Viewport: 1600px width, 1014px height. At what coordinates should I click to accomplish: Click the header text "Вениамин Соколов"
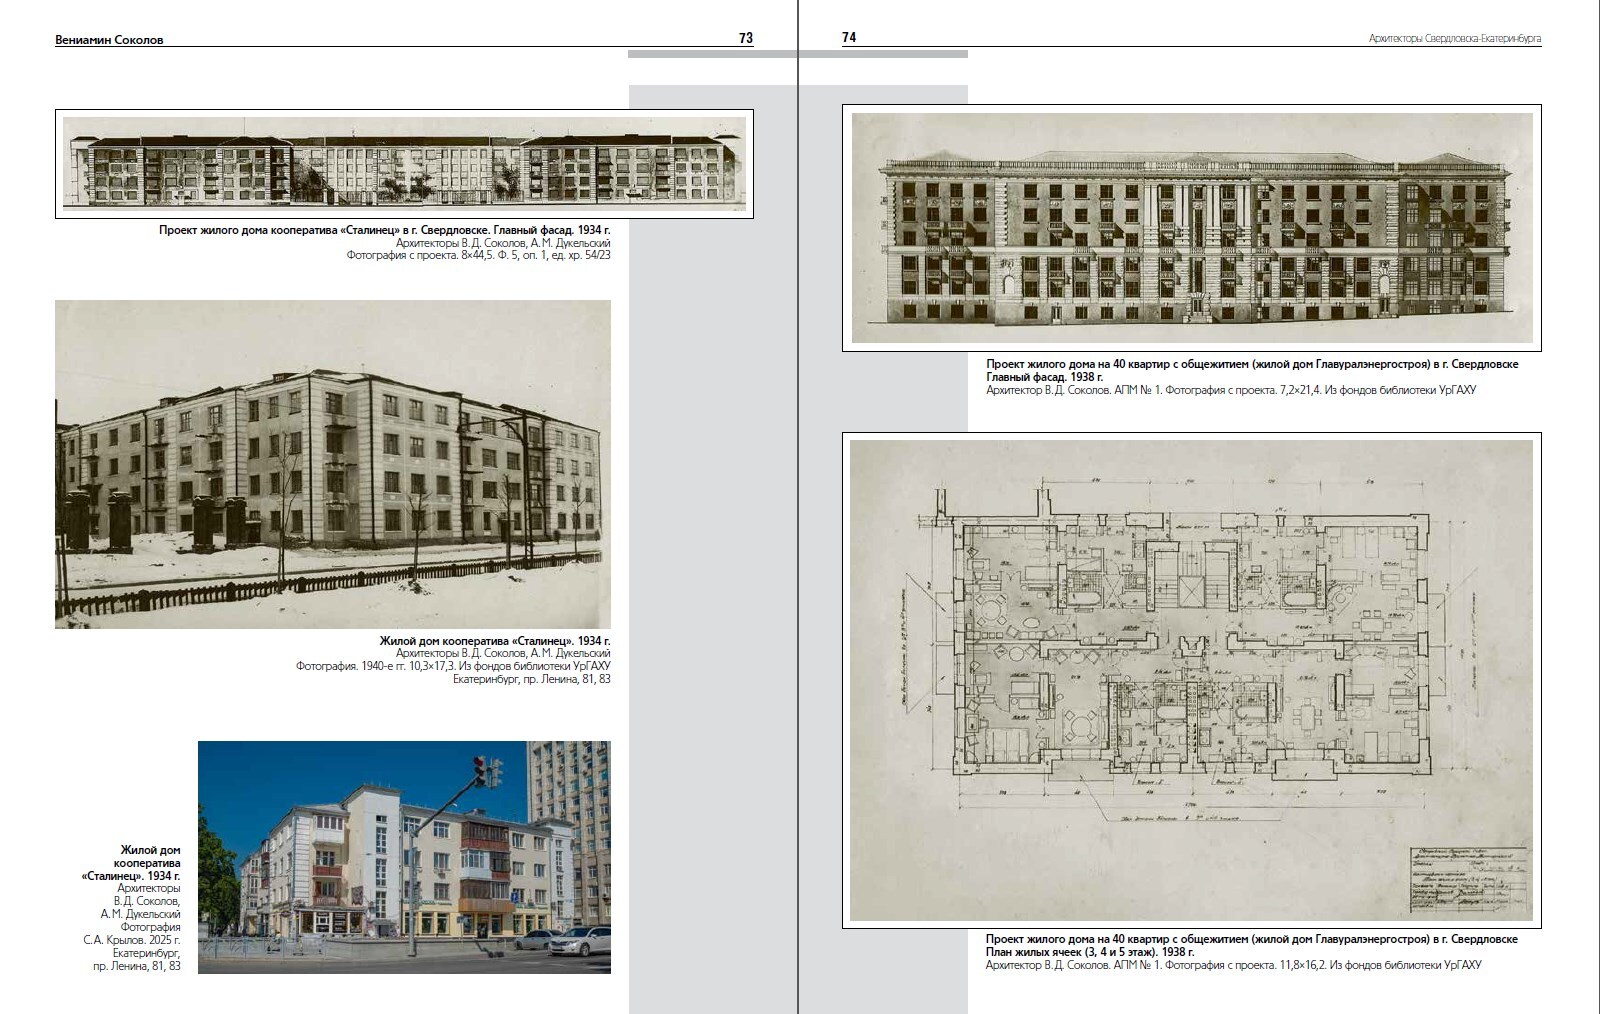tap(109, 40)
